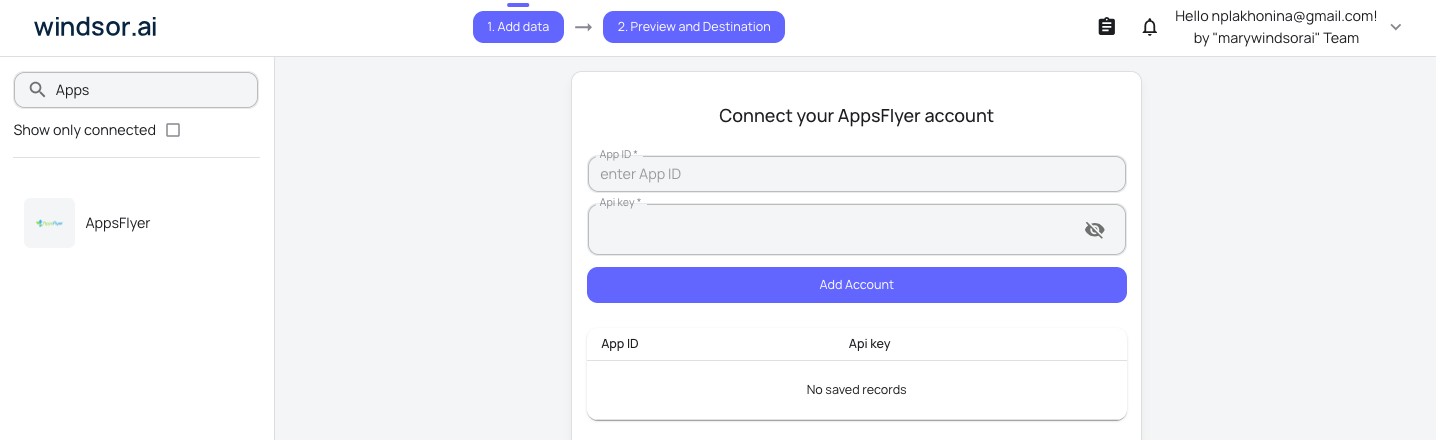Expand the account dropdown chevron

pos(1396,27)
